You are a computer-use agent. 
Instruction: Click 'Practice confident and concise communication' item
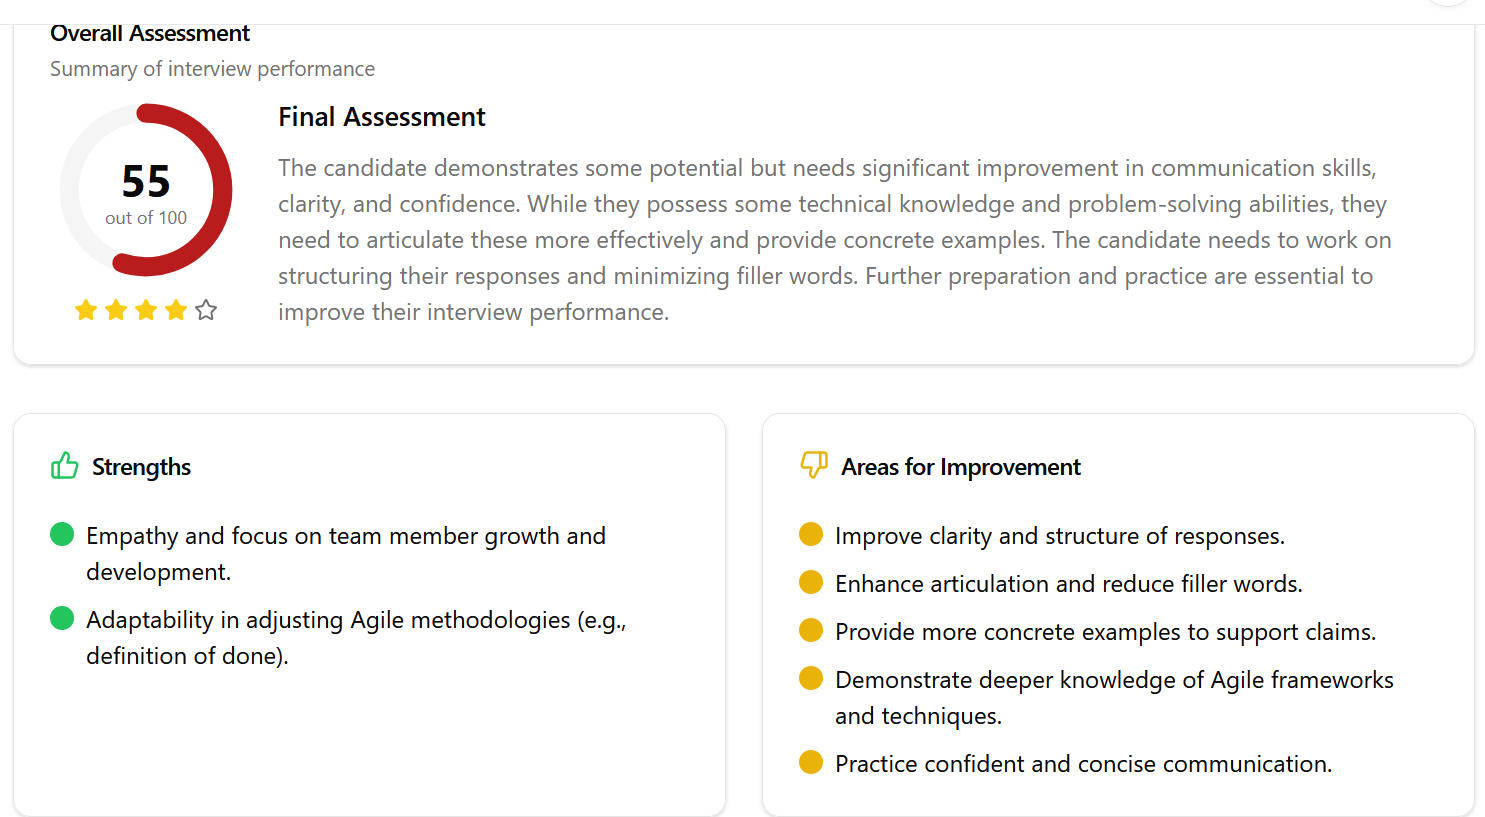1083,764
